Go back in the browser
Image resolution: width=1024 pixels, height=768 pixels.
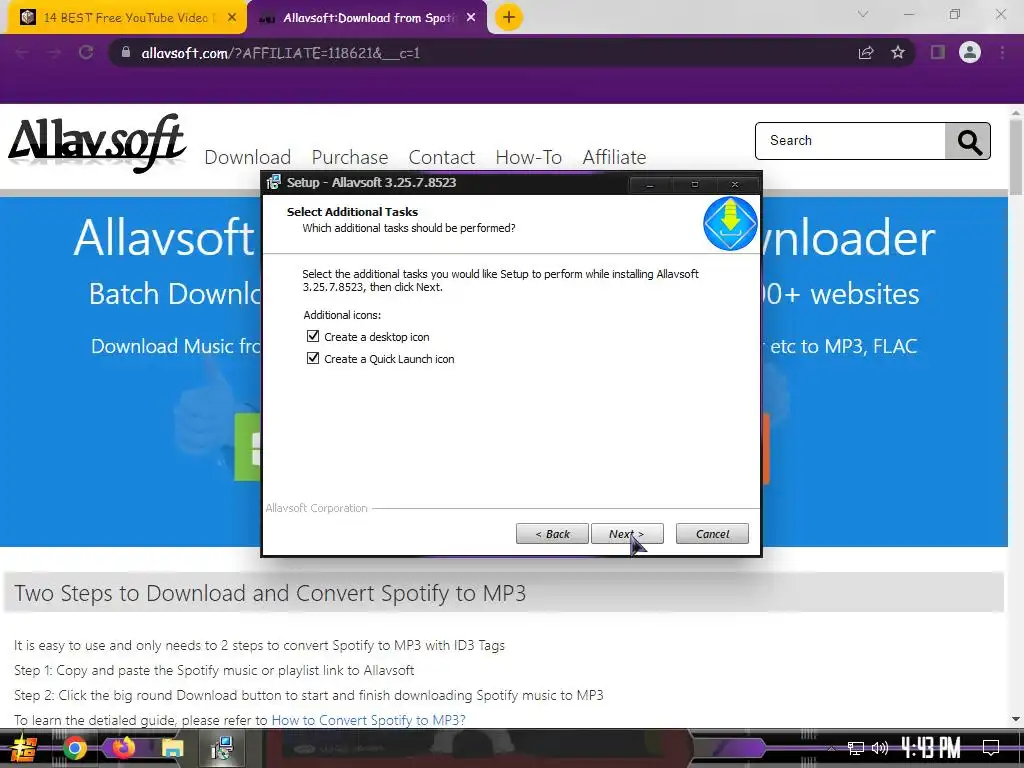(x=22, y=52)
